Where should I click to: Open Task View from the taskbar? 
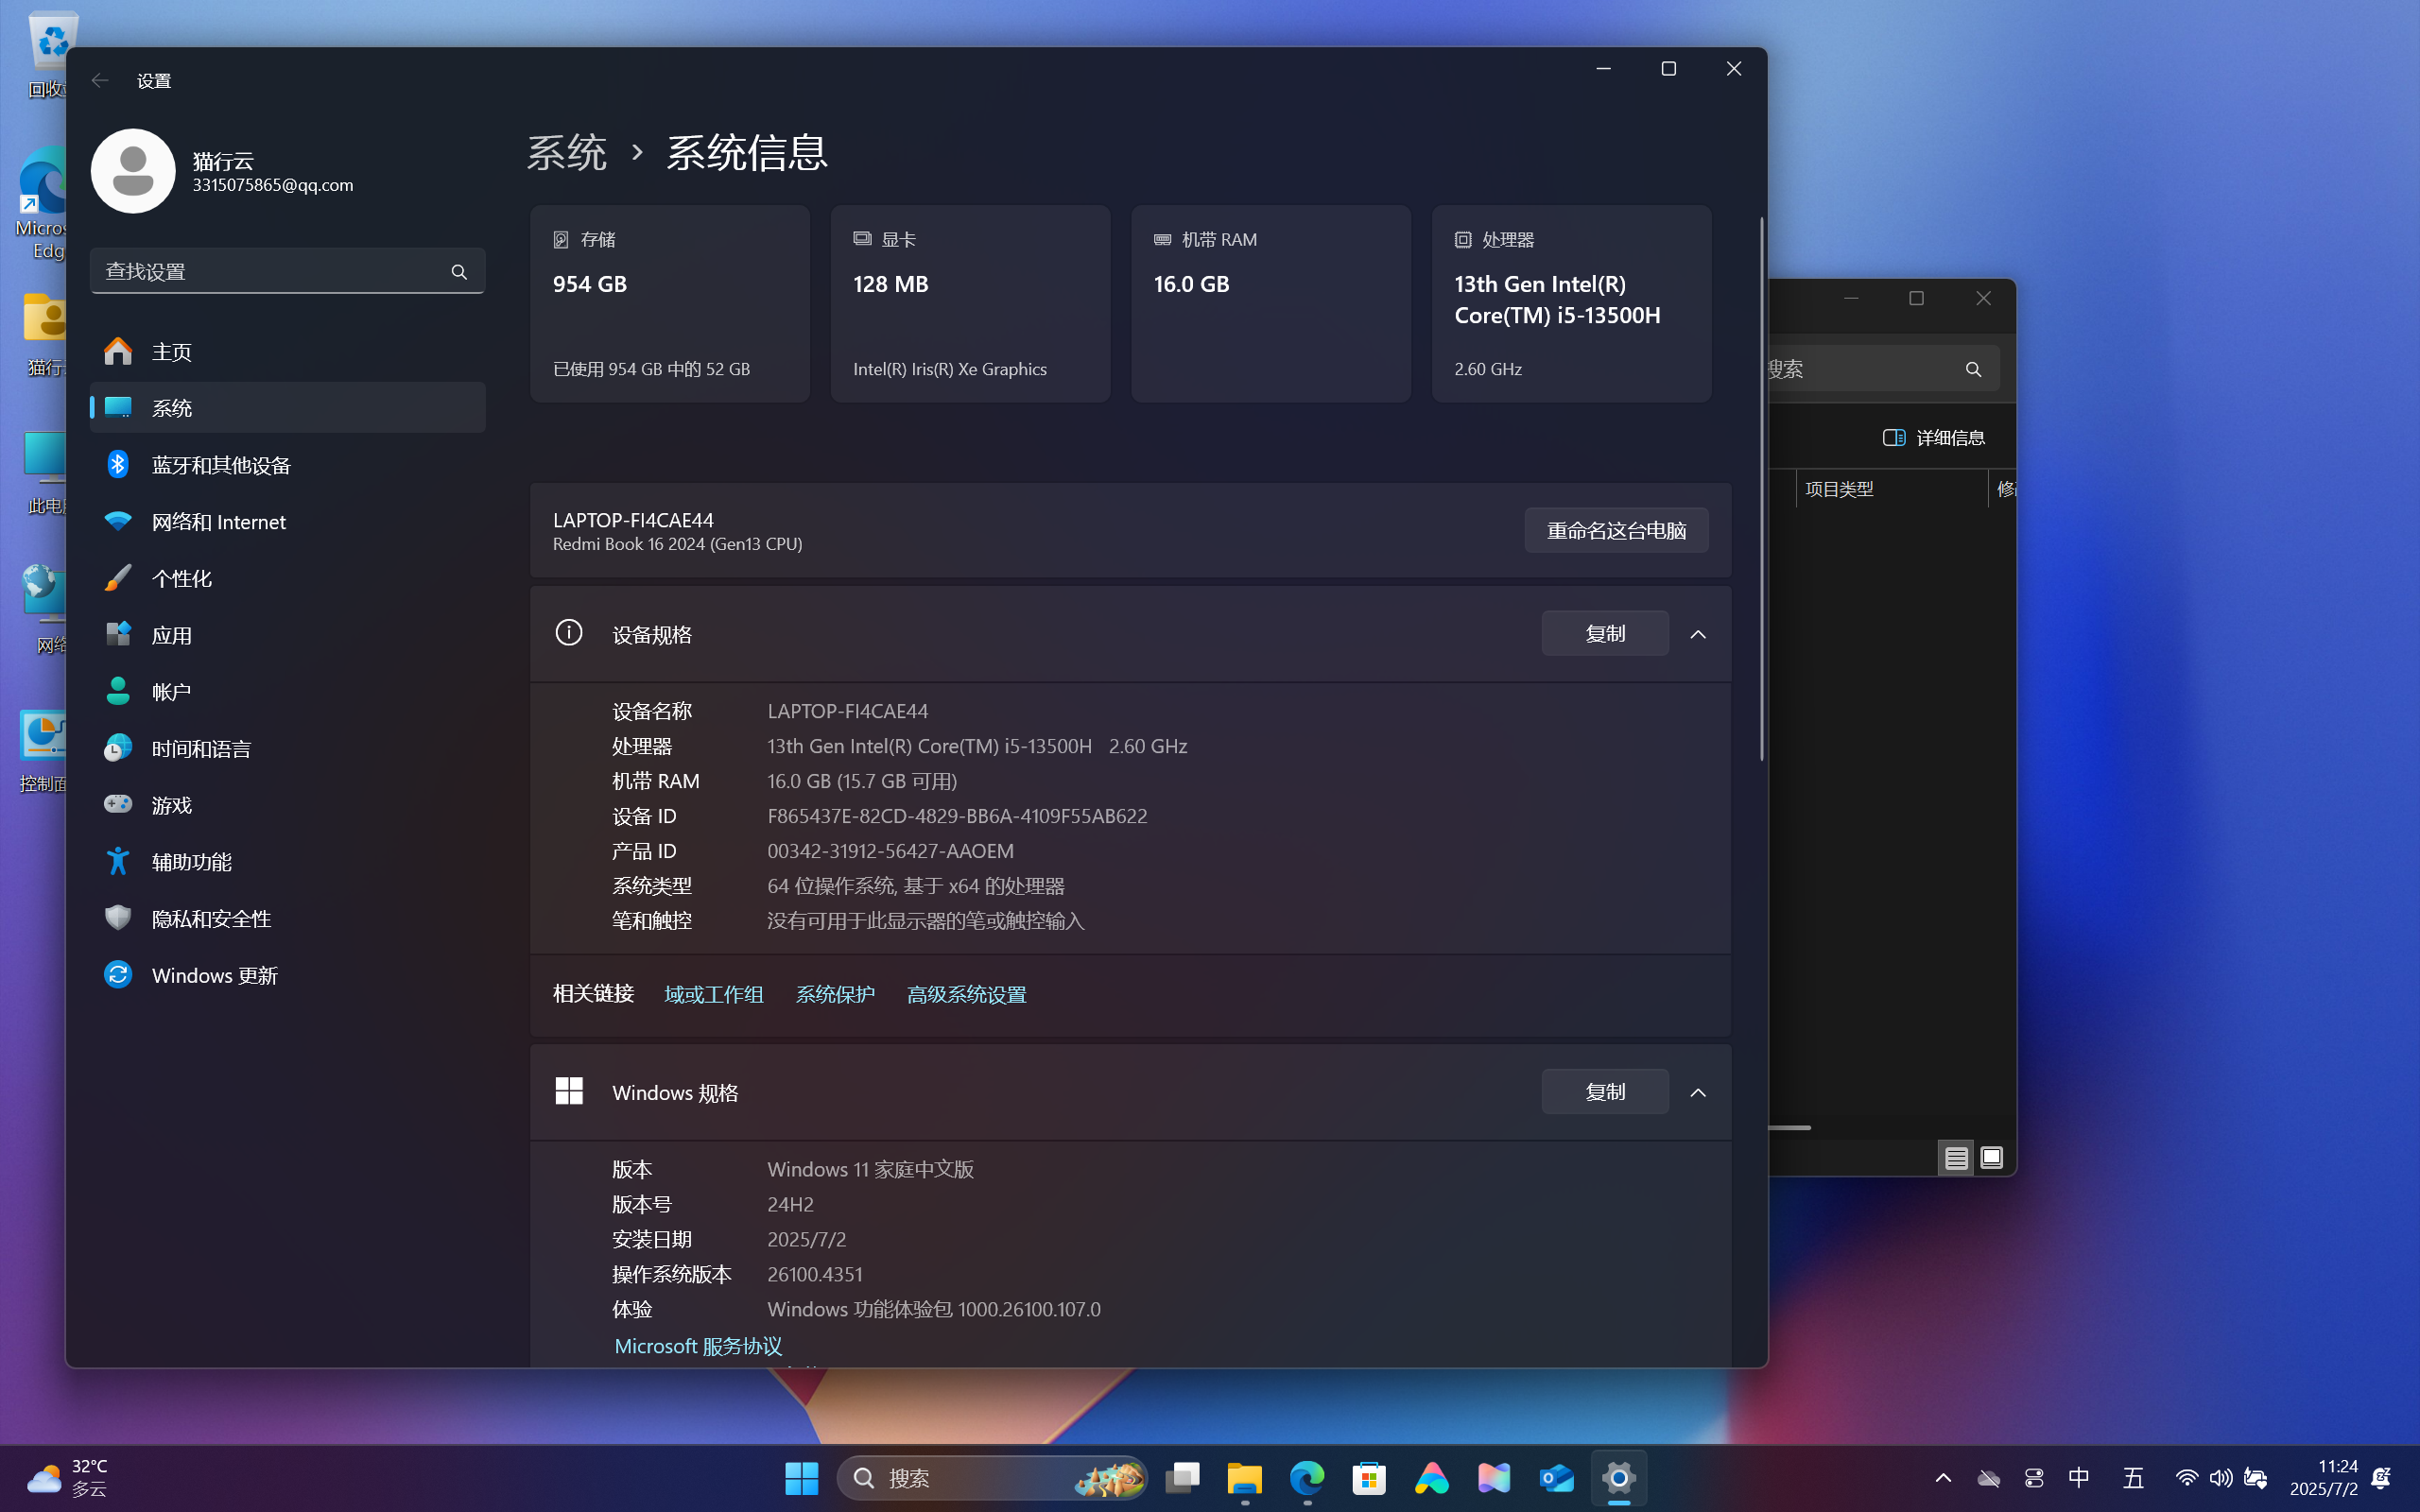pyautogui.click(x=1182, y=1478)
